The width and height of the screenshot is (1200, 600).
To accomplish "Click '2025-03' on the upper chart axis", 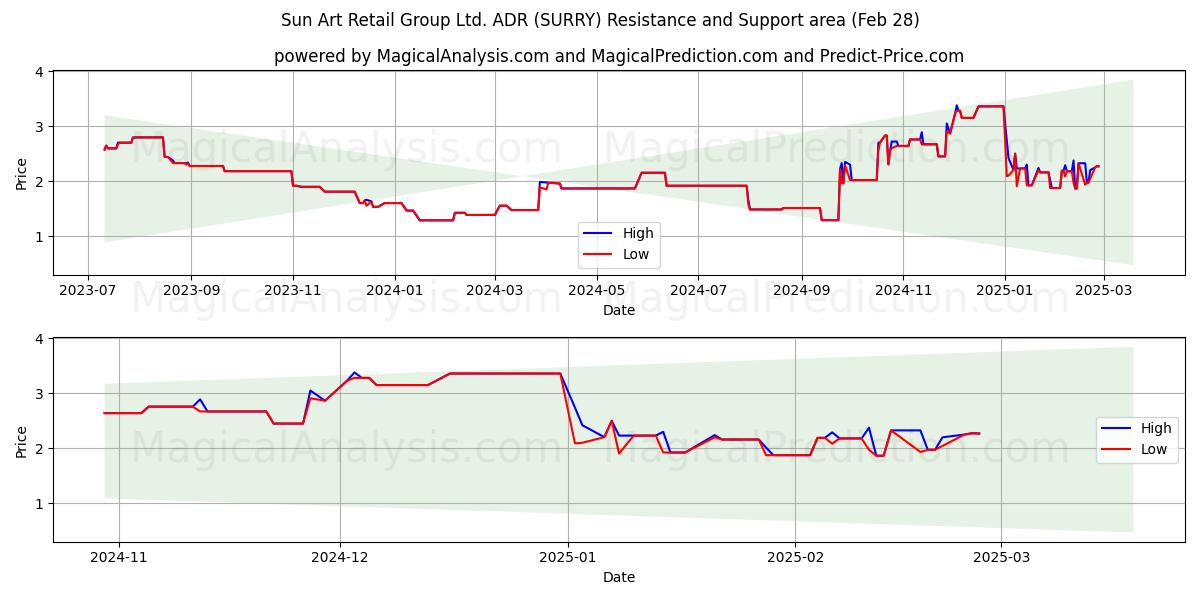I will pos(1103,291).
